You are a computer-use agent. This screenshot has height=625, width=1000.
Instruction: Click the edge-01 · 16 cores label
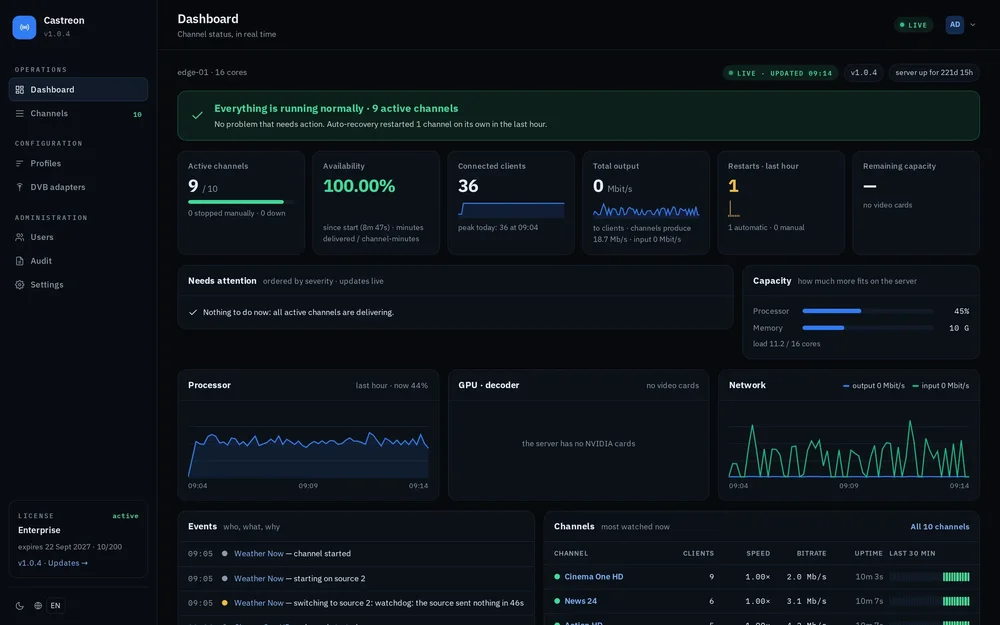pyautogui.click(x=212, y=72)
